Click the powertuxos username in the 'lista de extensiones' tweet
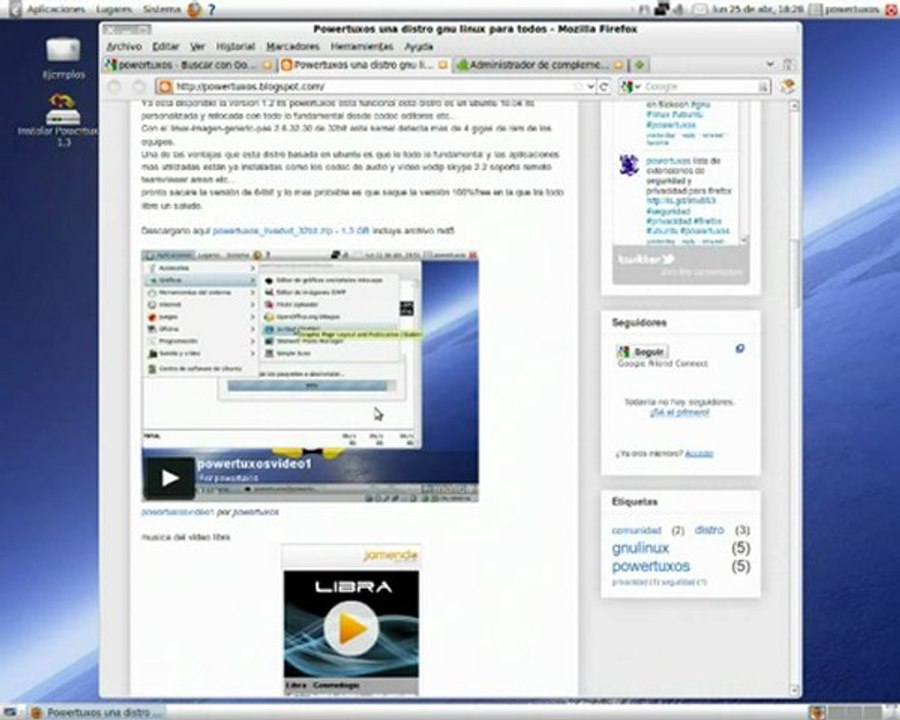Image resolution: width=900 pixels, height=720 pixels. coord(669,161)
